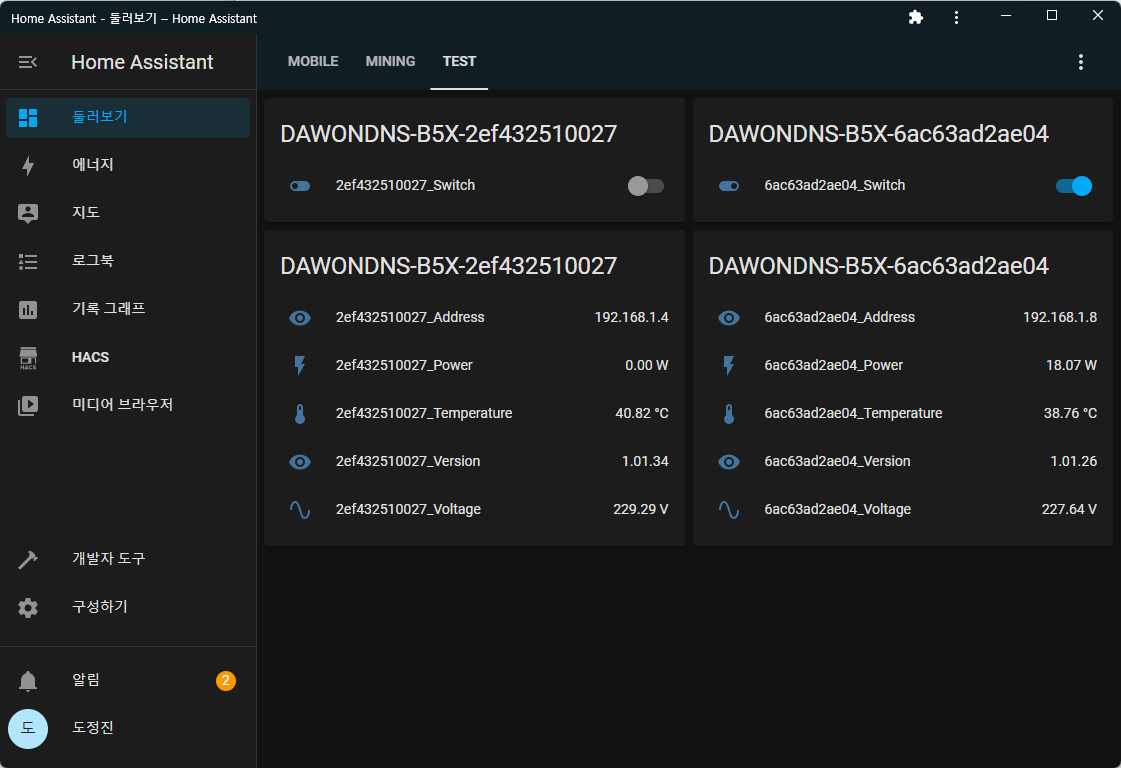This screenshot has width=1121, height=768.
Task: Click the HACS store icon
Action: pyautogui.click(x=28, y=358)
